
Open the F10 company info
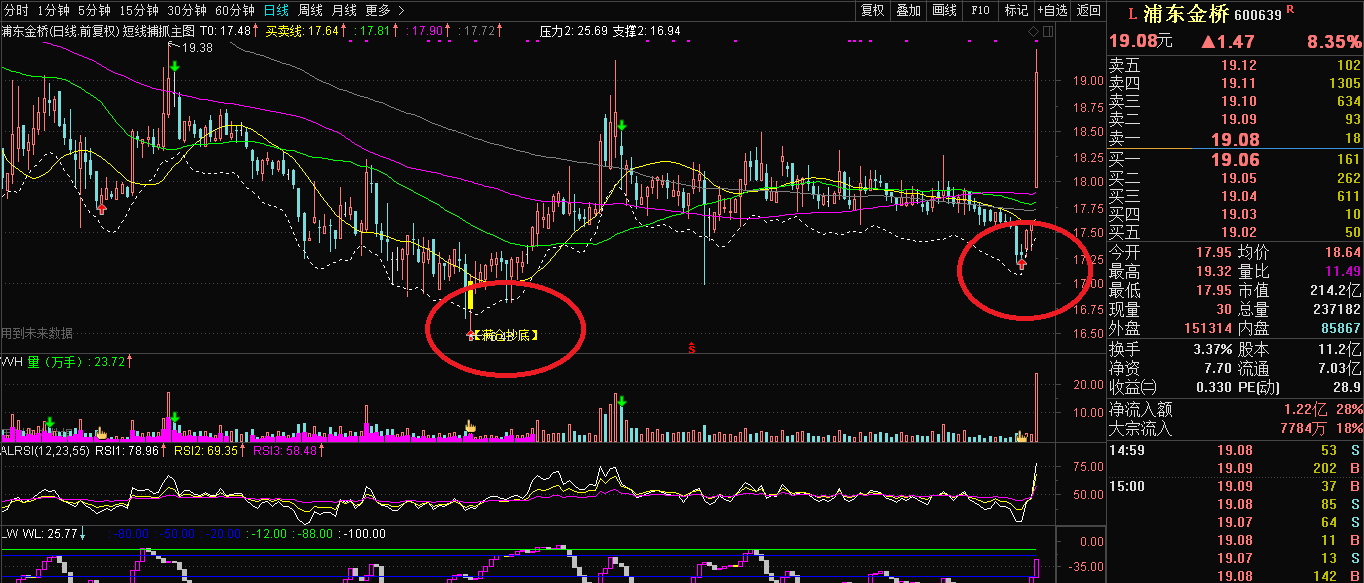coord(981,11)
